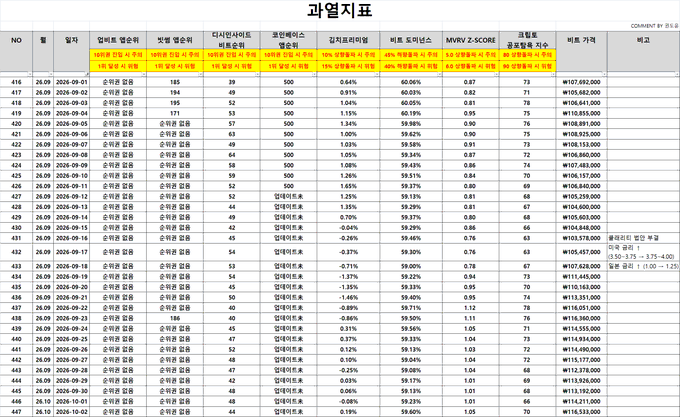Select the 김치프리미엄 cell 1.65%
The width and height of the screenshot is (680, 417).
pyautogui.click(x=348, y=186)
